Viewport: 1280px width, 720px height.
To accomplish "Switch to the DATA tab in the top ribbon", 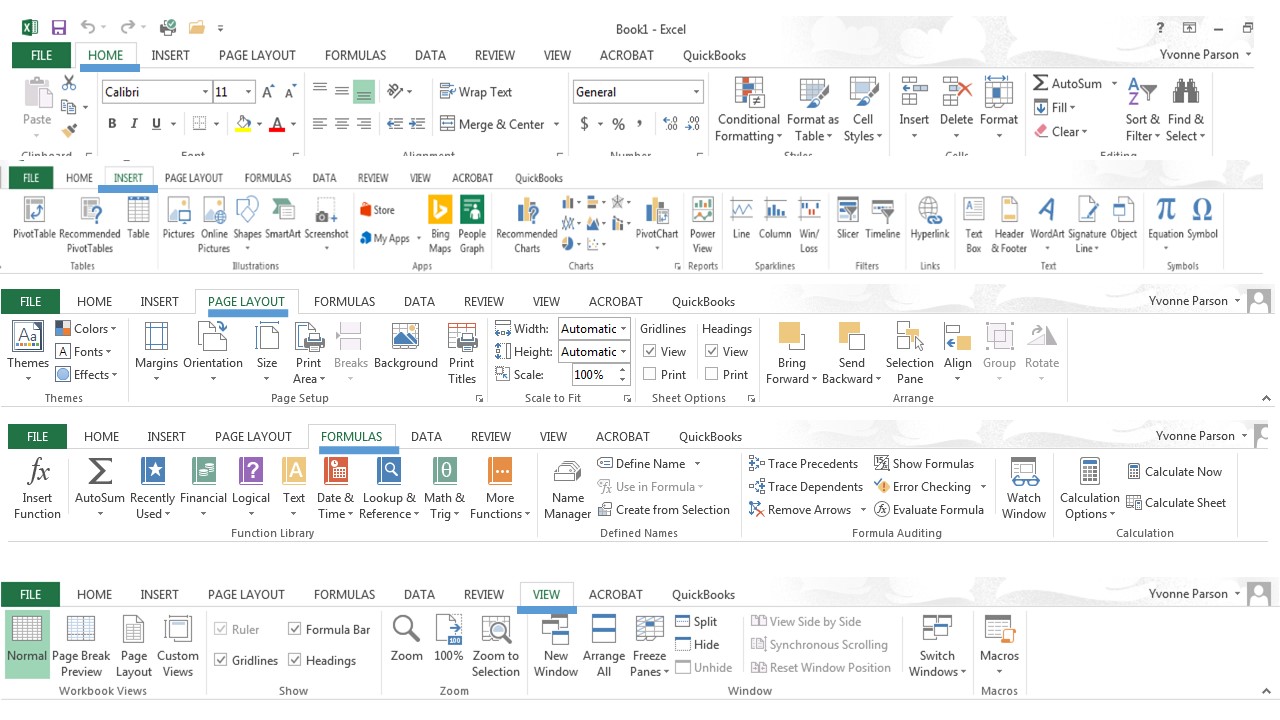I will tap(430, 55).
